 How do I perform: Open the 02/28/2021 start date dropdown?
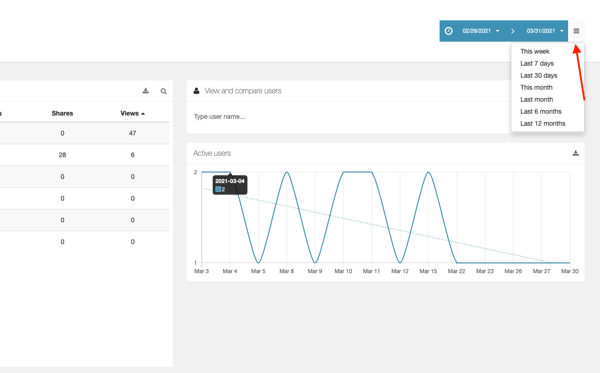[x=481, y=31]
